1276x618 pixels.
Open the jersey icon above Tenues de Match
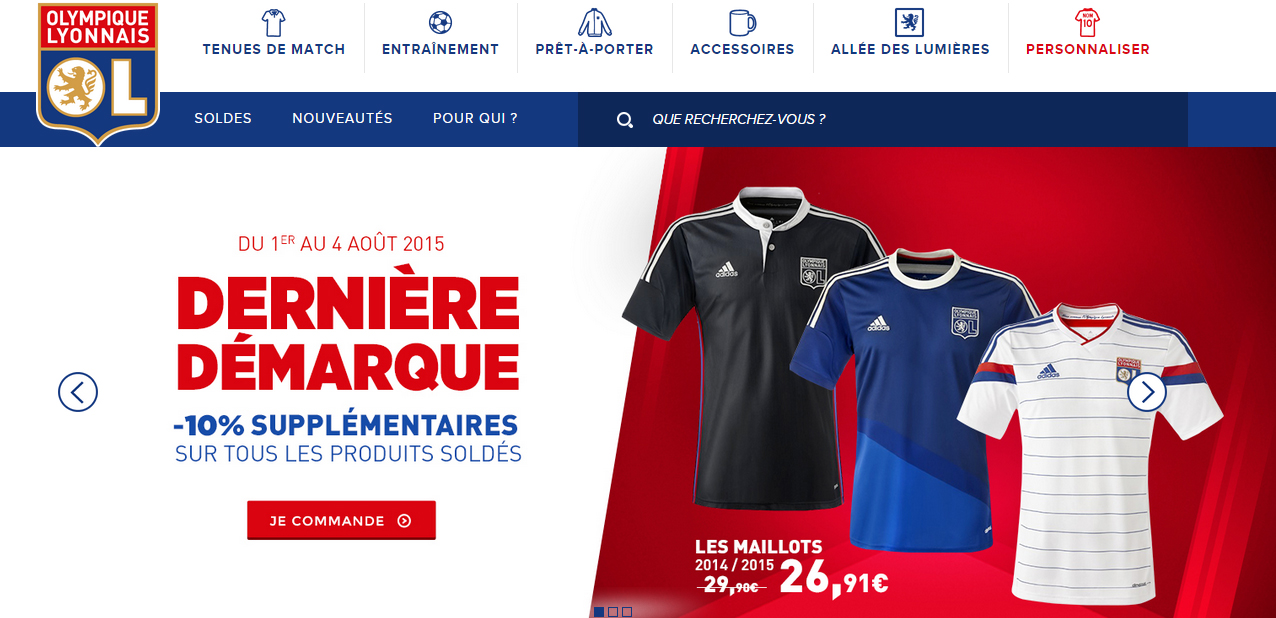273,22
